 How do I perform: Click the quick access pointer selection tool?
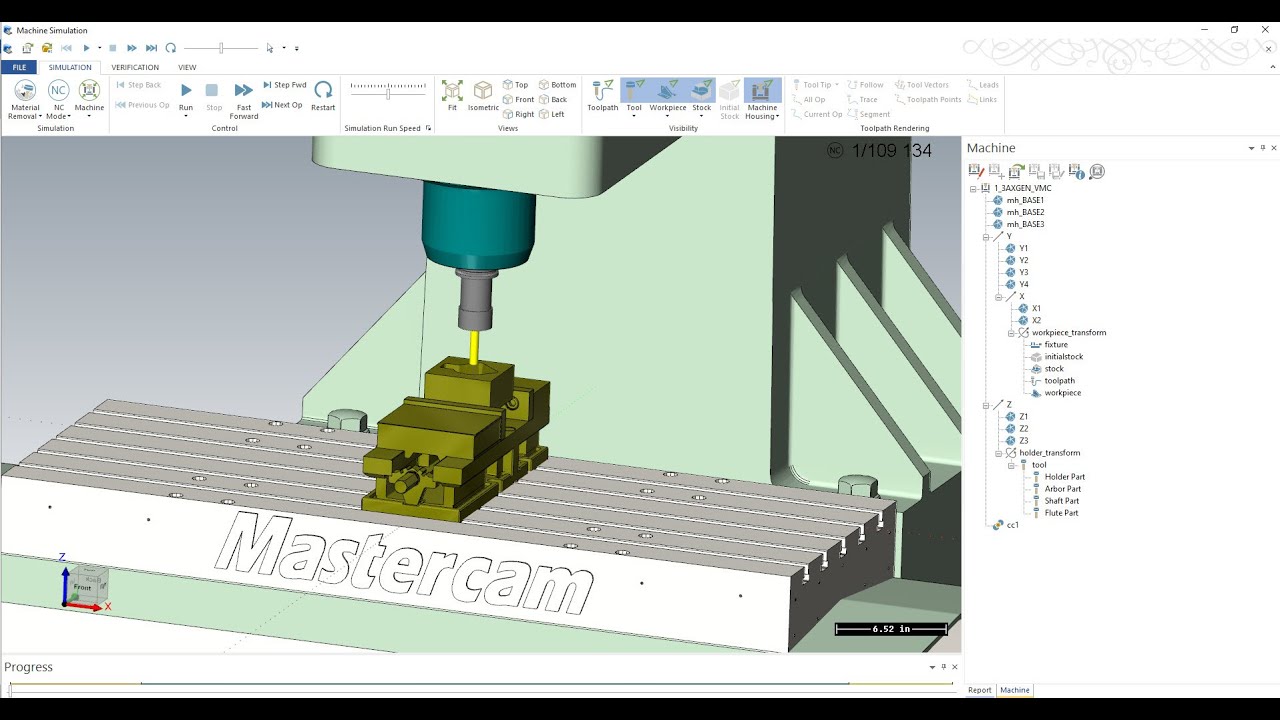(x=269, y=48)
